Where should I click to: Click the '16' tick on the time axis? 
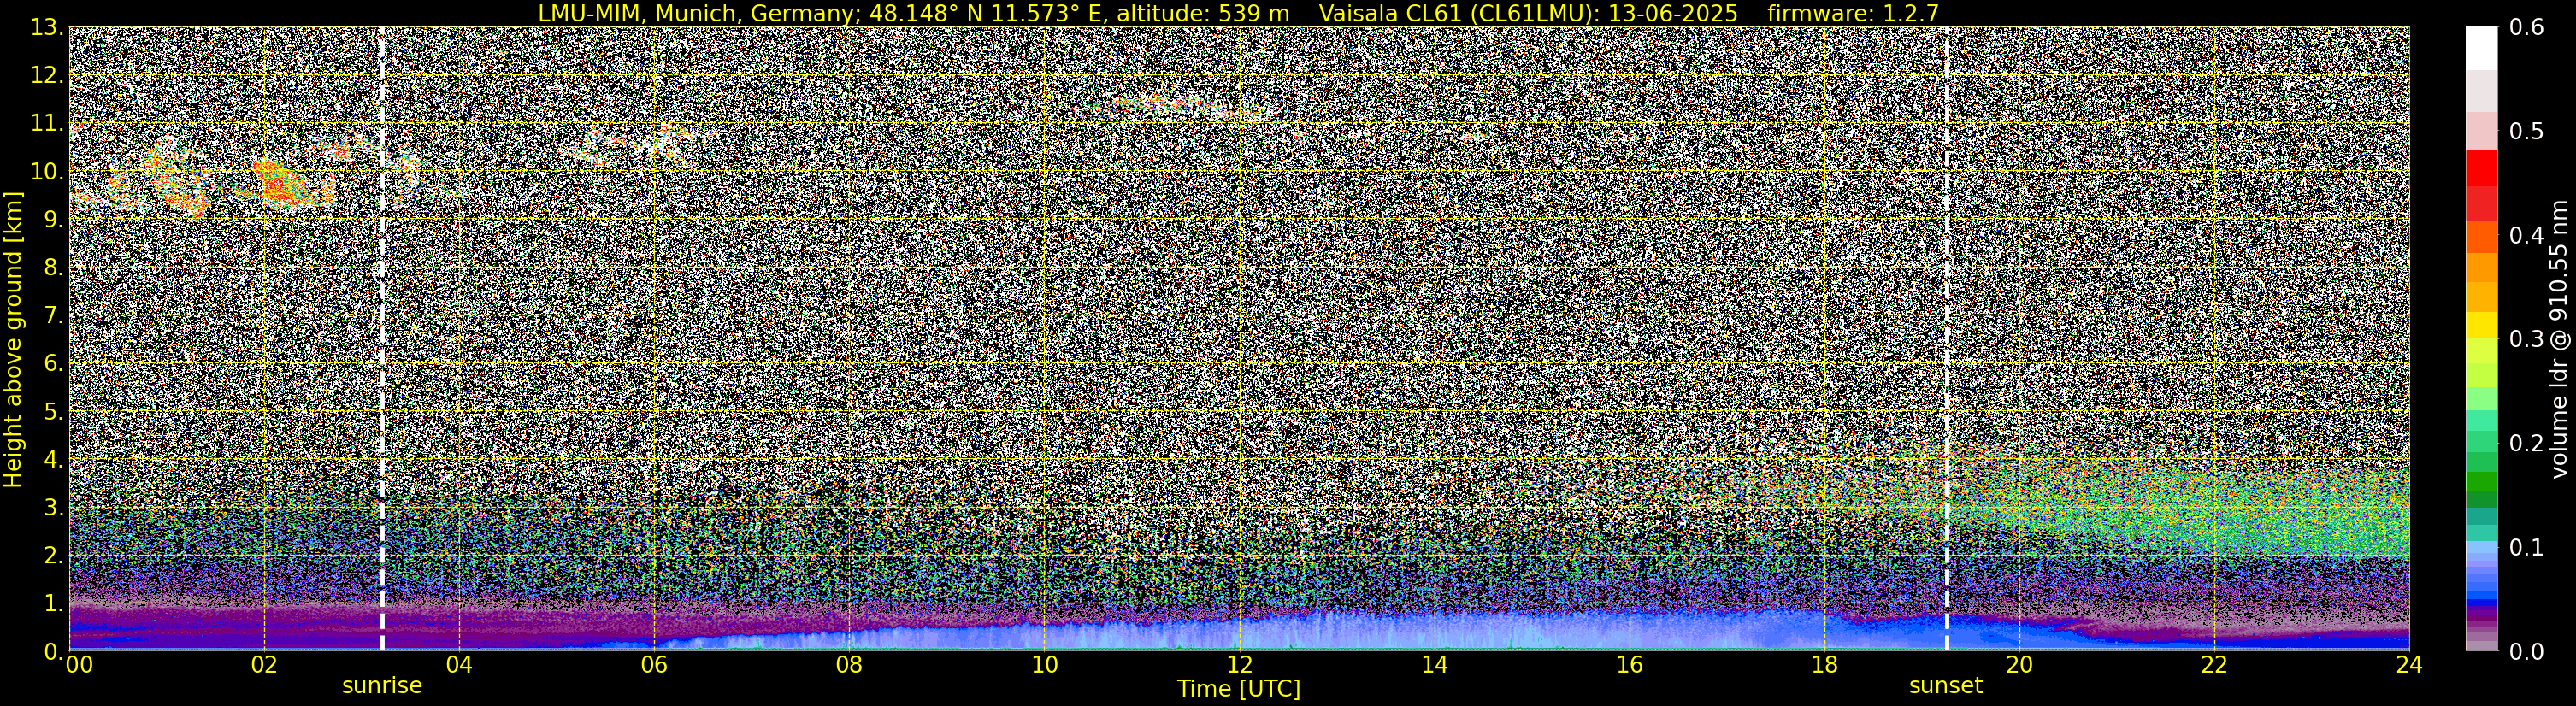[1629, 664]
